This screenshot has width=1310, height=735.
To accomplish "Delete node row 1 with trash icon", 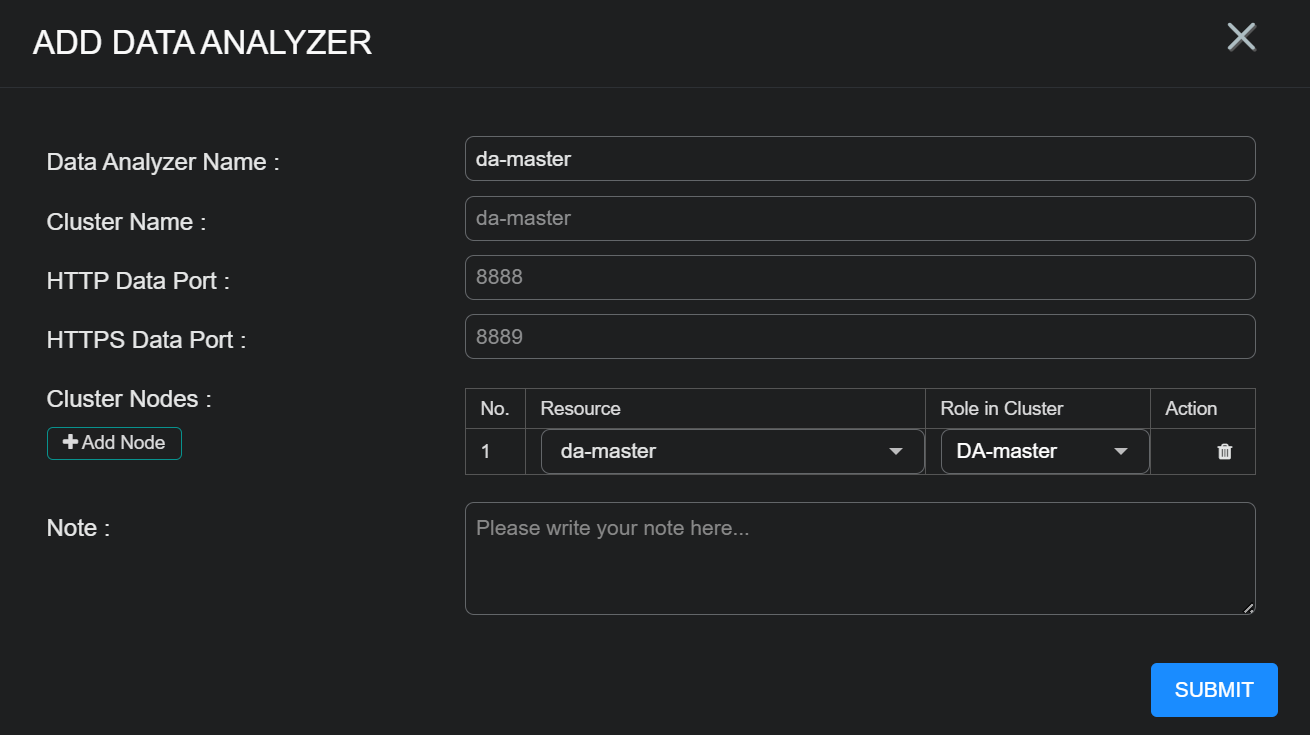I will click(1224, 452).
